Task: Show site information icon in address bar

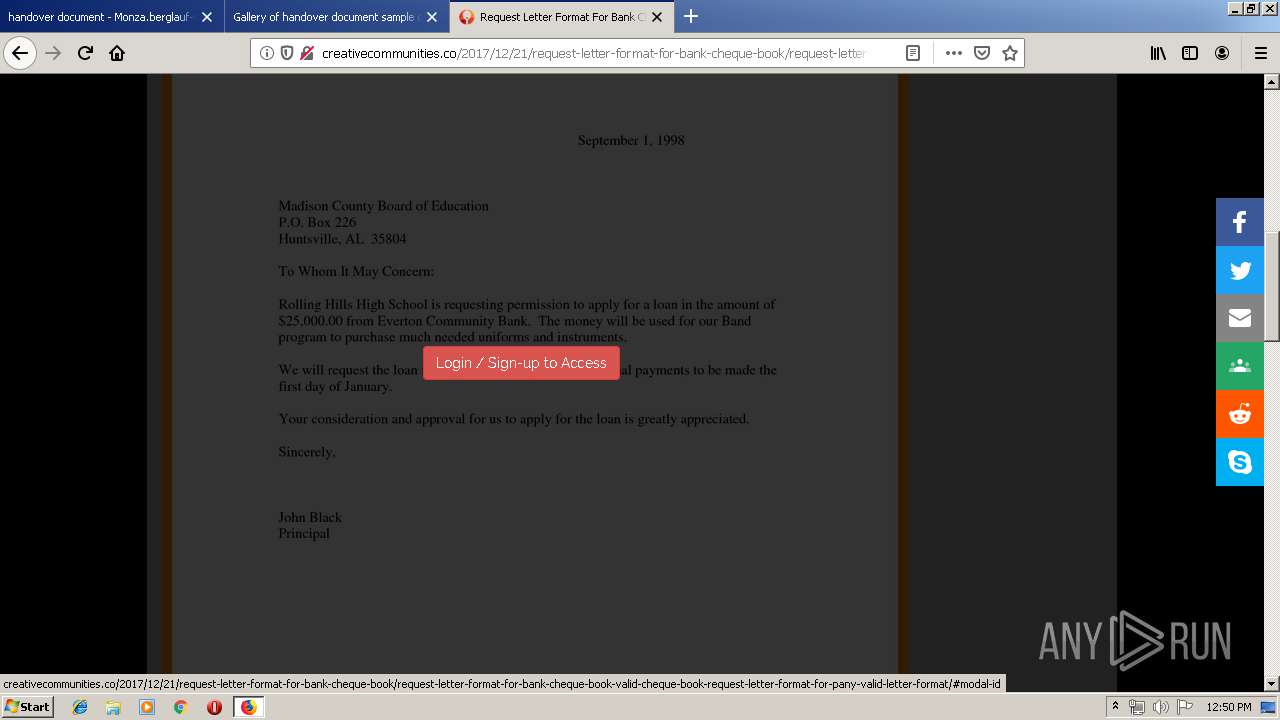Action: (x=267, y=53)
